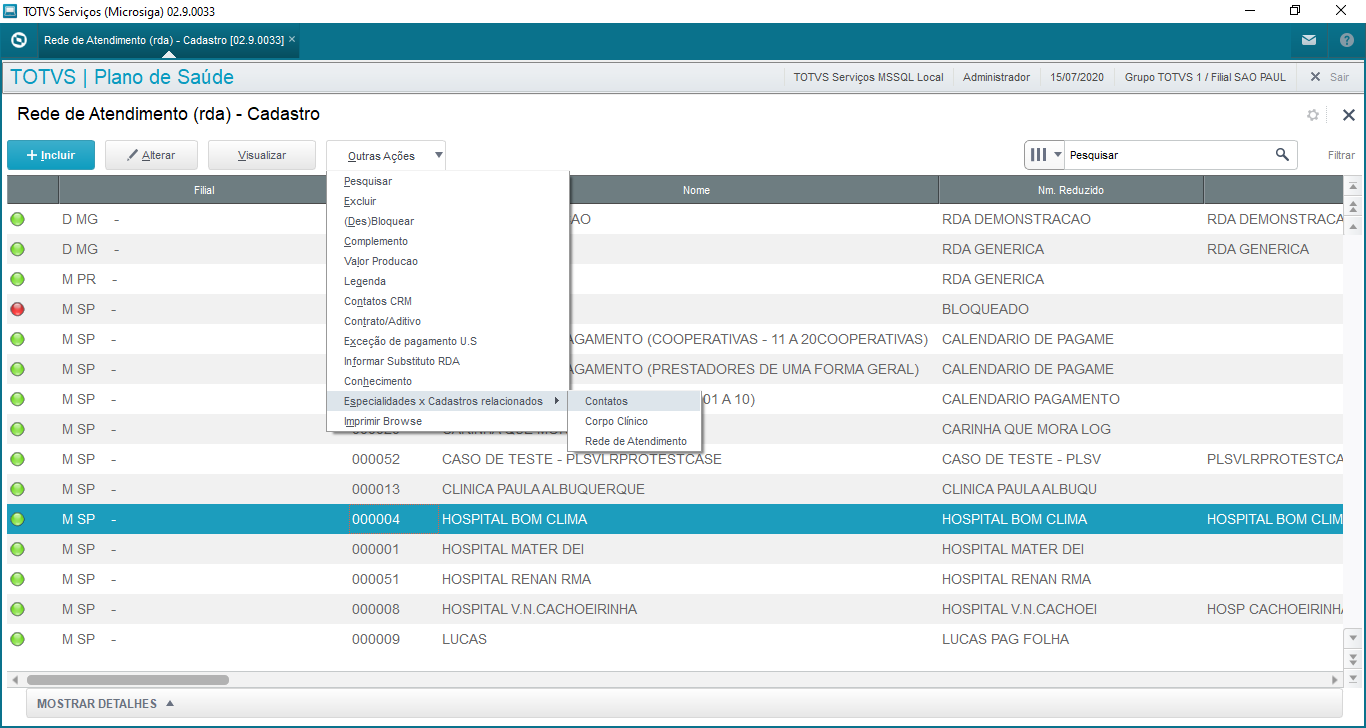
Task: Click Sair to exit the system
Action: tap(1329, 77)
